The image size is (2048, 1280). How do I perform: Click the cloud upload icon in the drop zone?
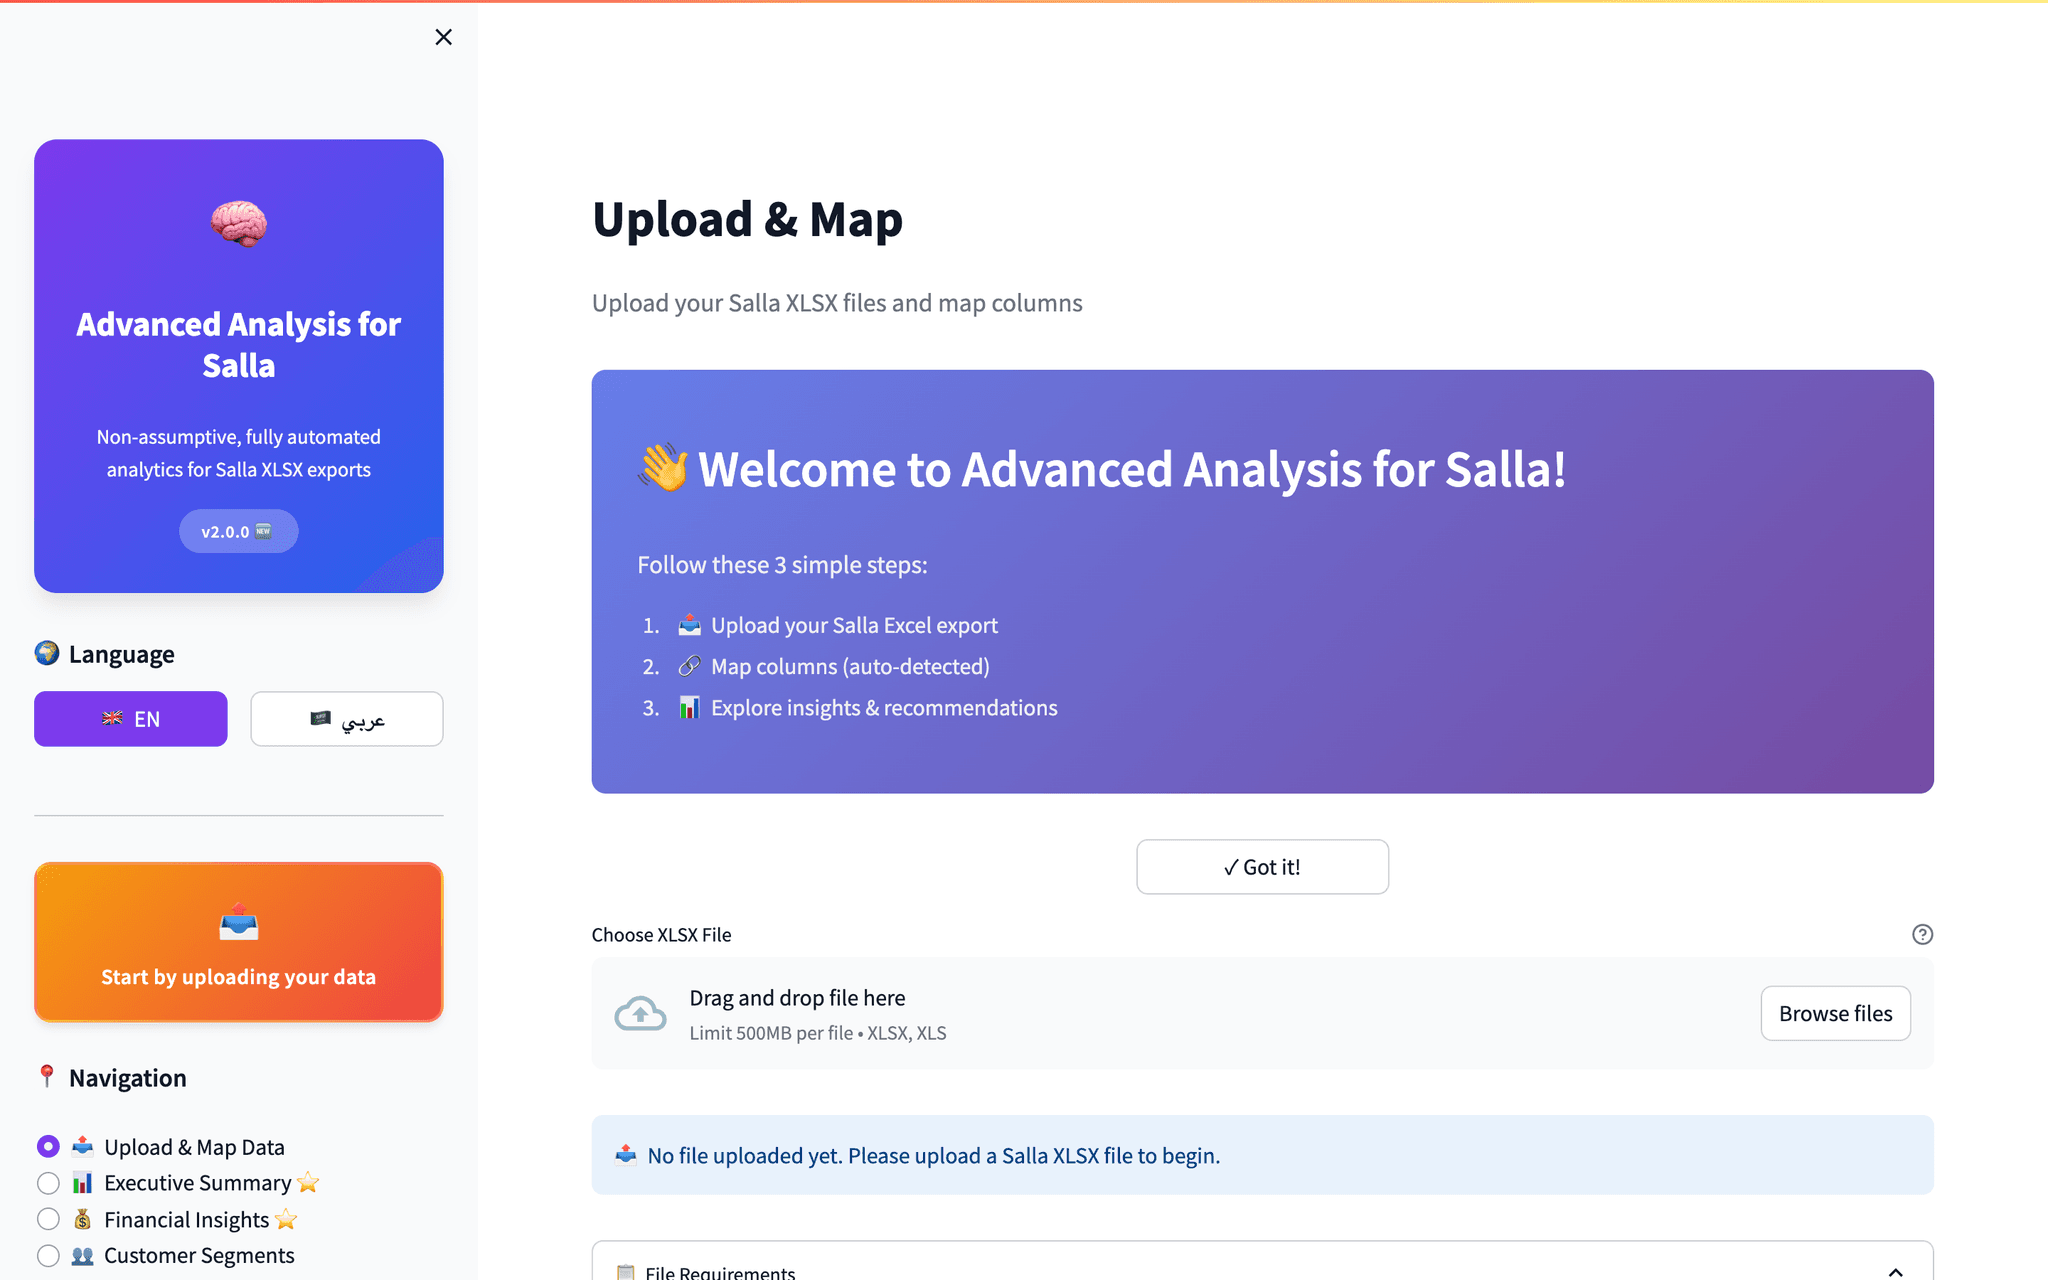coord(640,1013)
